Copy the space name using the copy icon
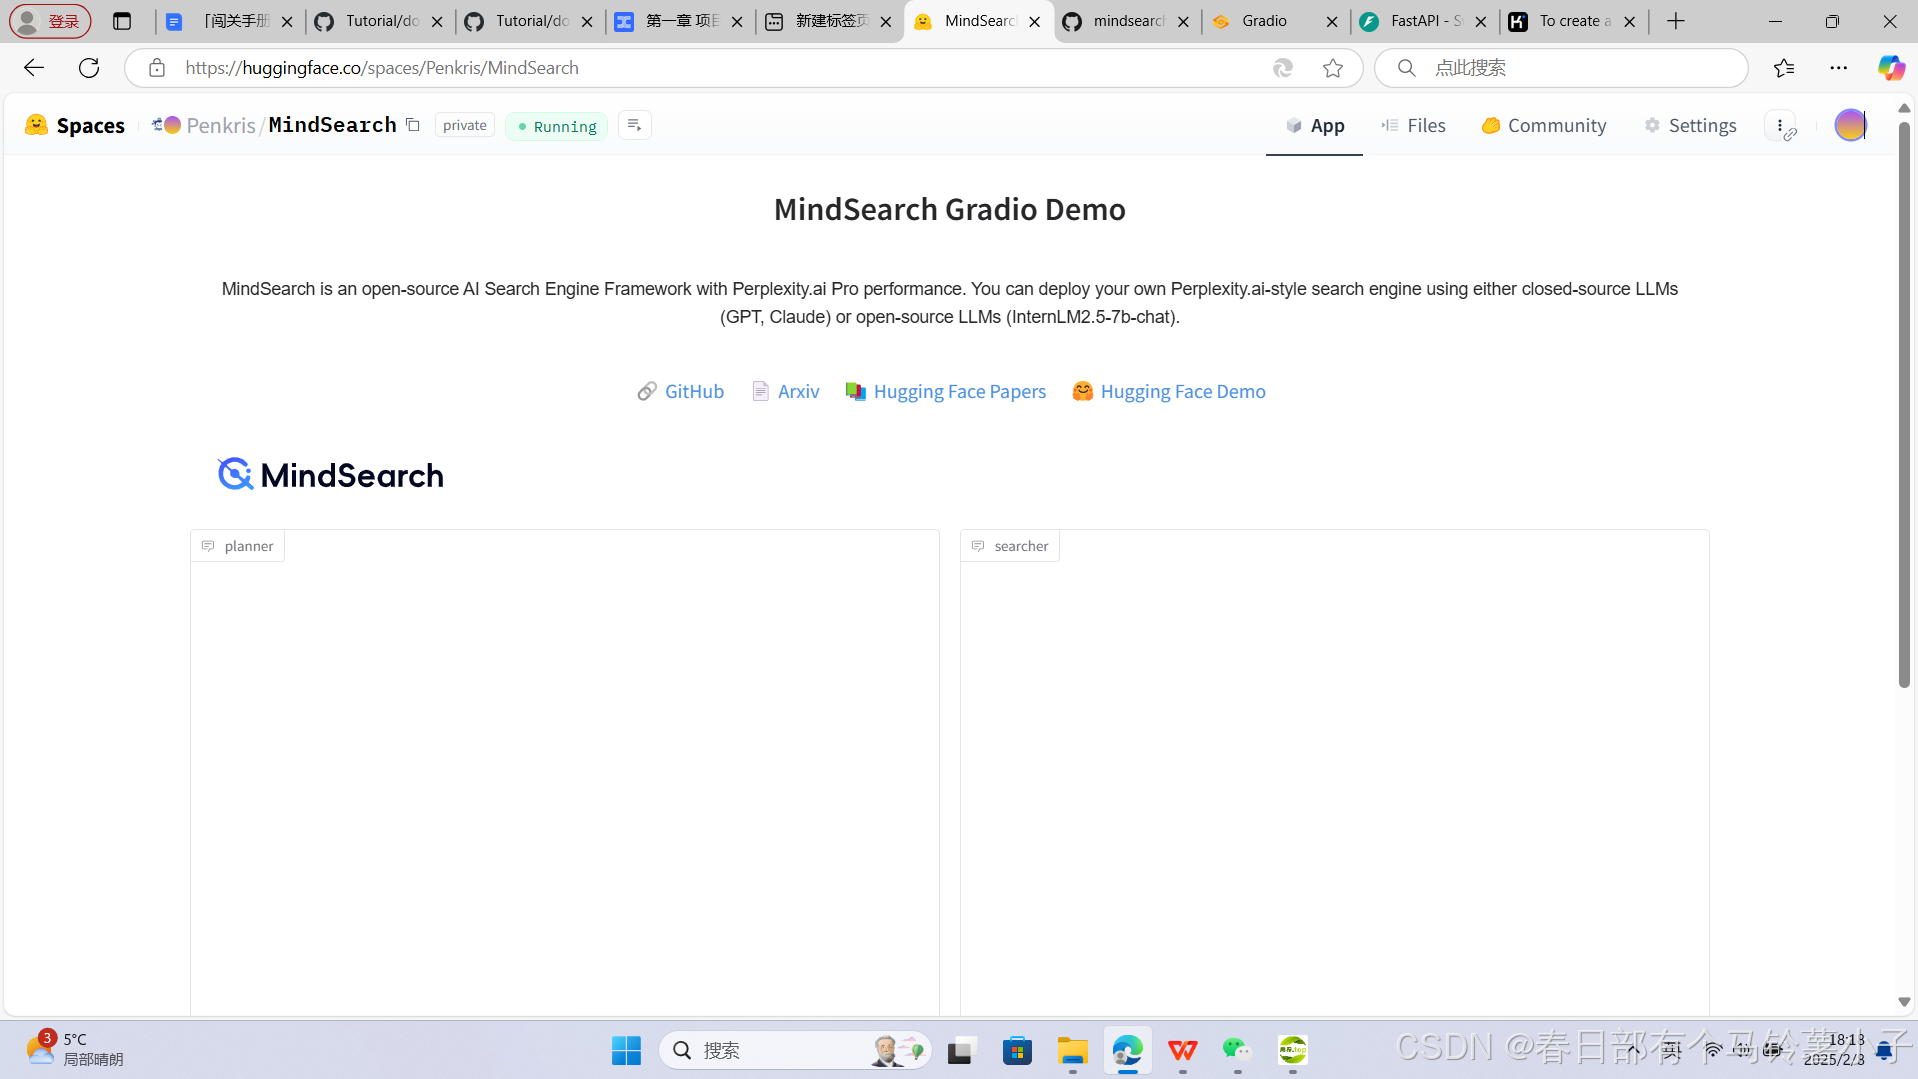The width and height of the screenshot is (1918, 1079). point(413,125)
